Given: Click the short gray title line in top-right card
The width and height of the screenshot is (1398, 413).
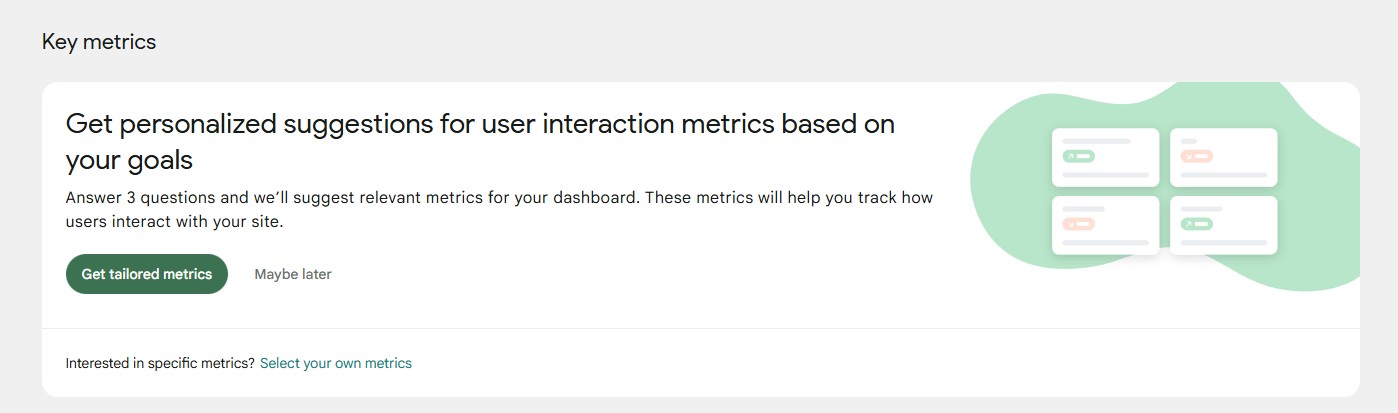Looking at the screenshot, I should pyautogui.click(x=1188, y=141).
